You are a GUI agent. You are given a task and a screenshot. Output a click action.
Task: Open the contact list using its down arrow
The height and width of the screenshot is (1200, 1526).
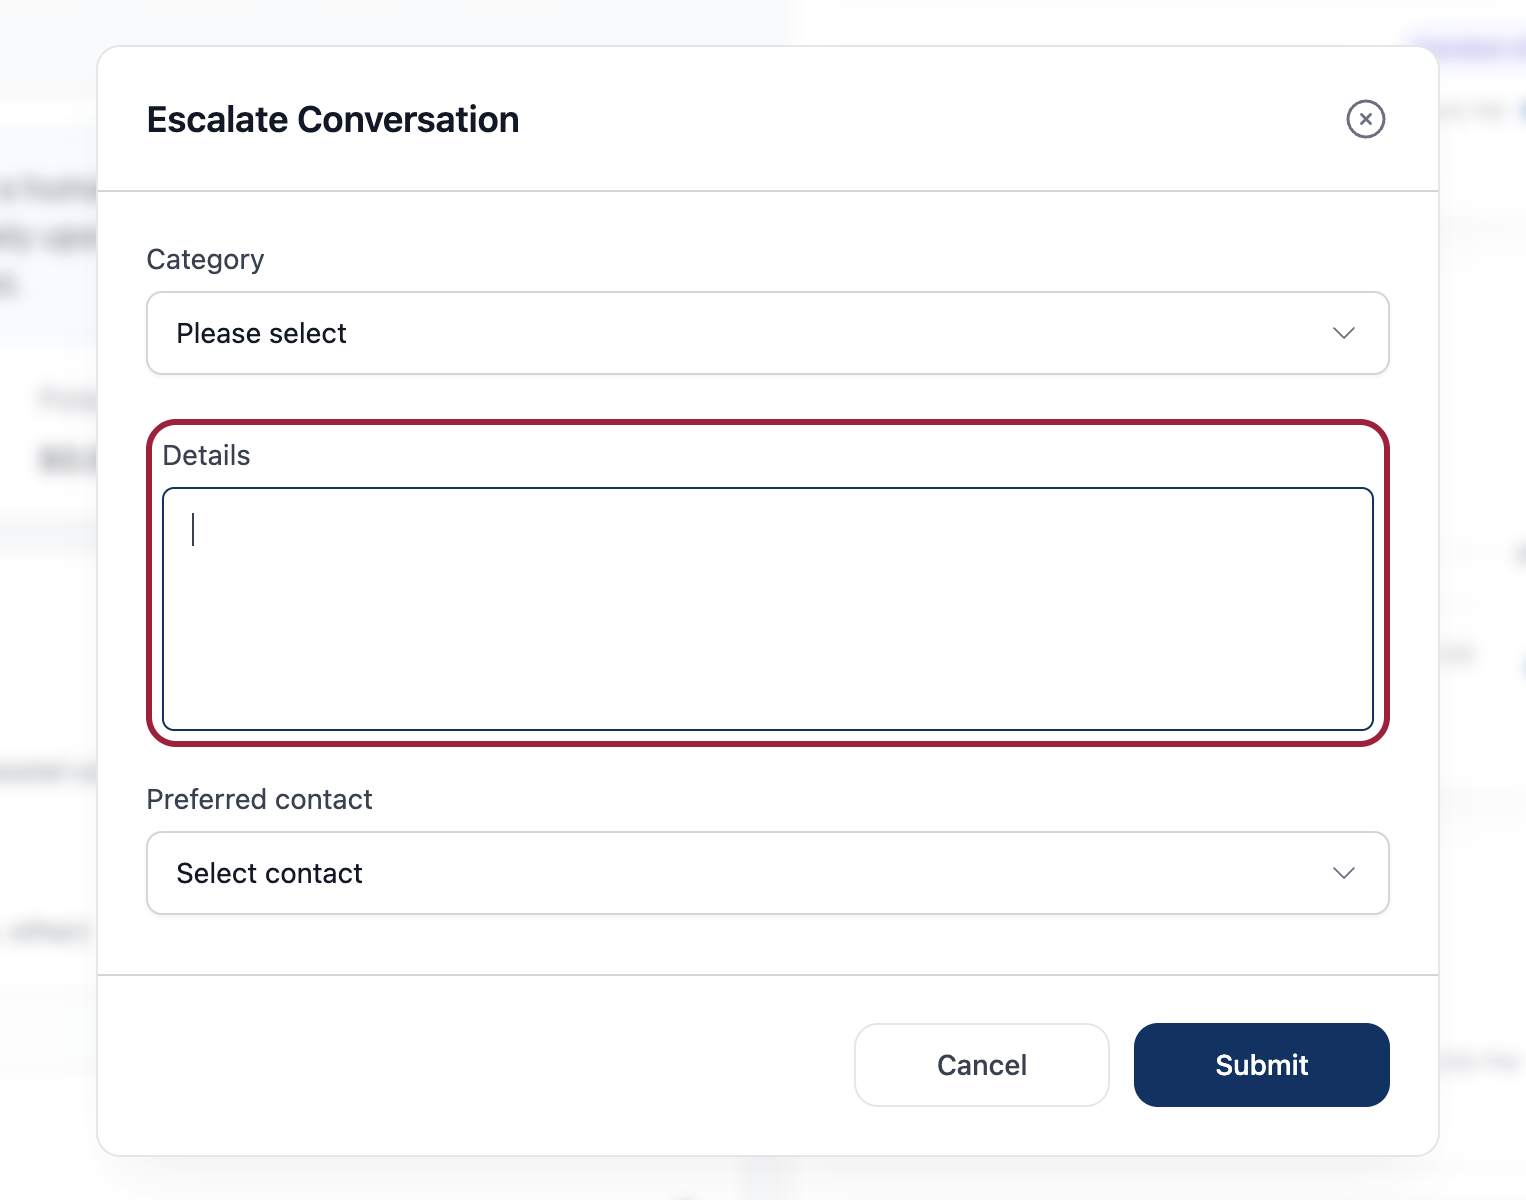click(x=1344, y=873)
